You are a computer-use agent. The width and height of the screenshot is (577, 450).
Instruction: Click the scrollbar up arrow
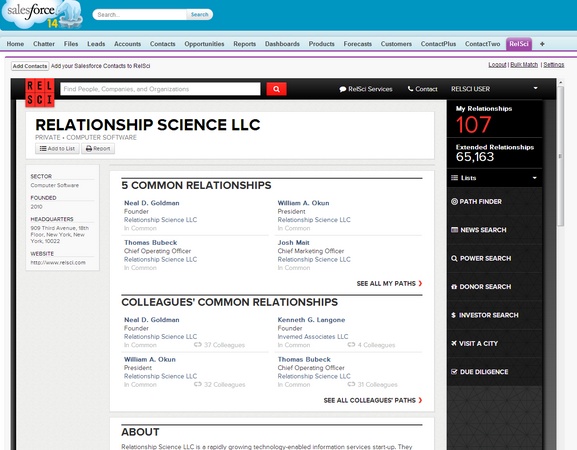click(x=560, y=82)
